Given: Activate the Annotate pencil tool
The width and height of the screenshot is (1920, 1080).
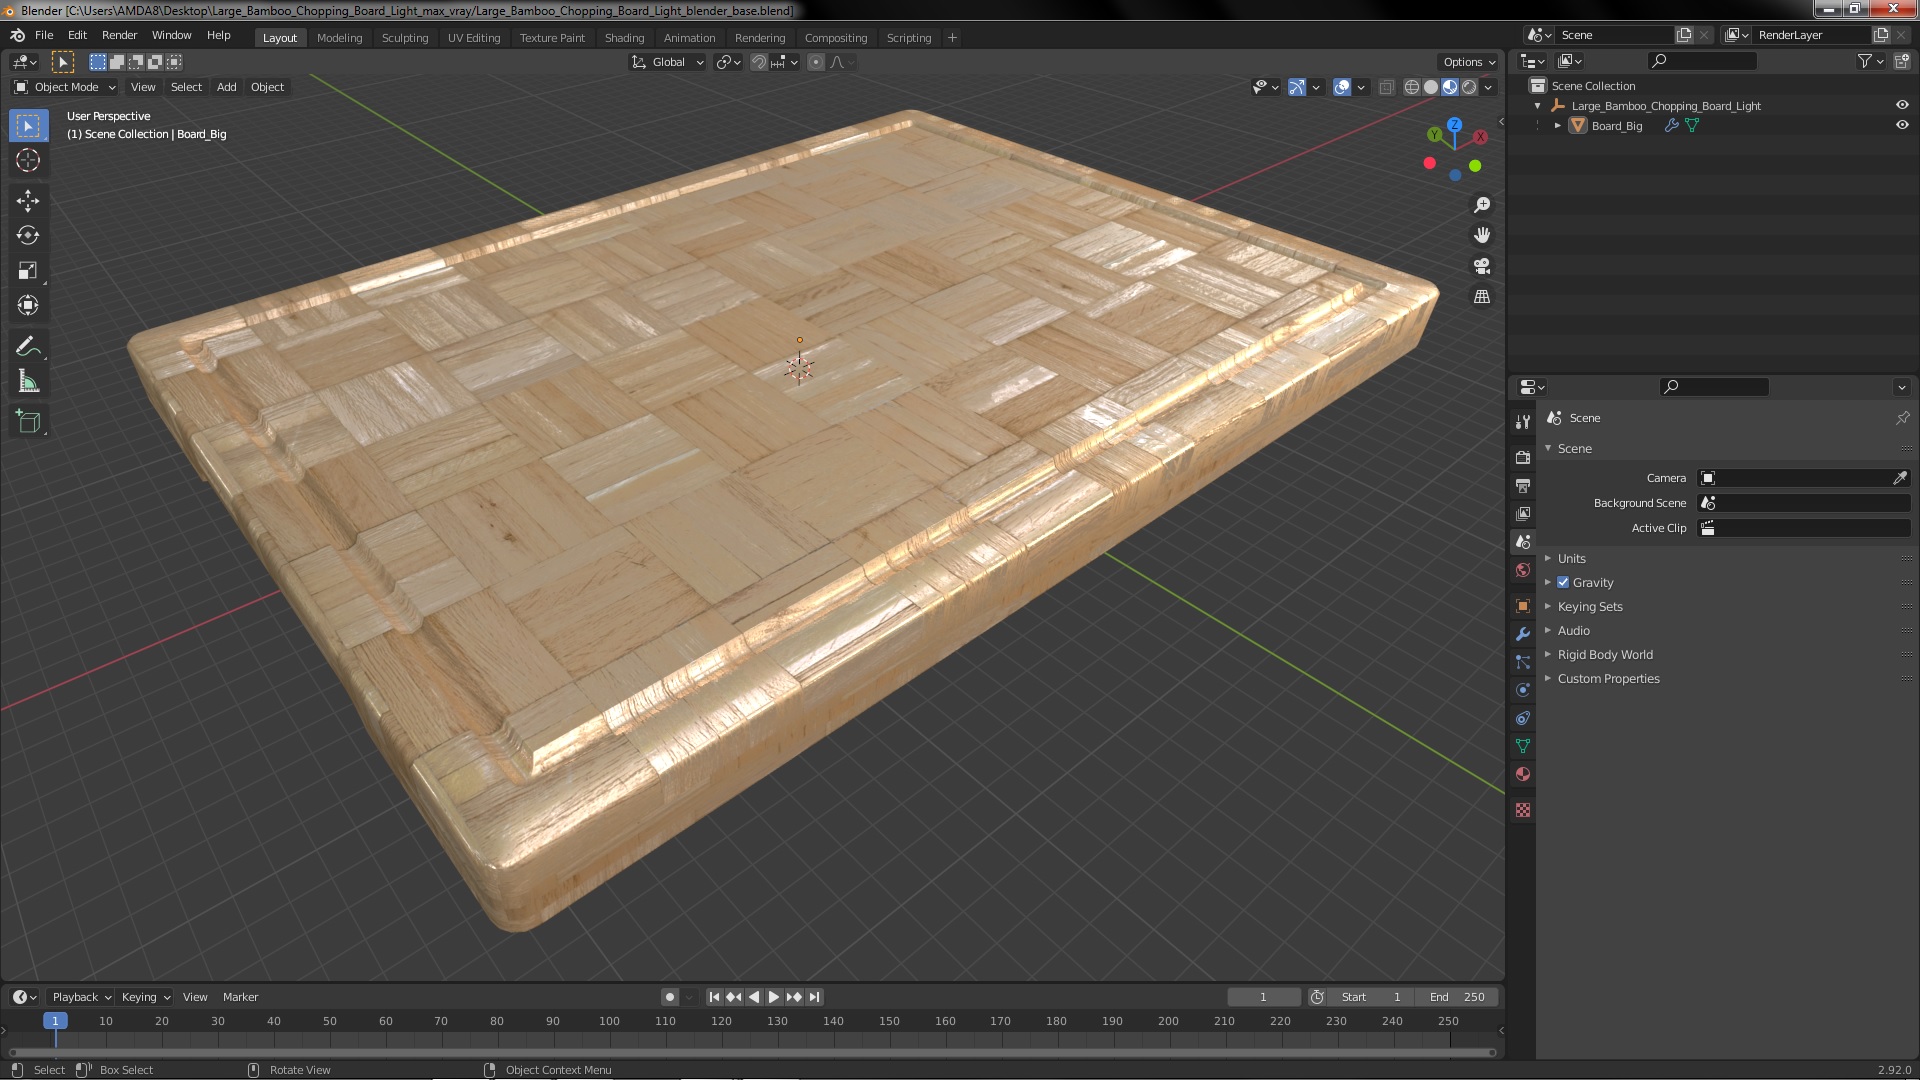Looking at the screenshot, I should point(28,346).
